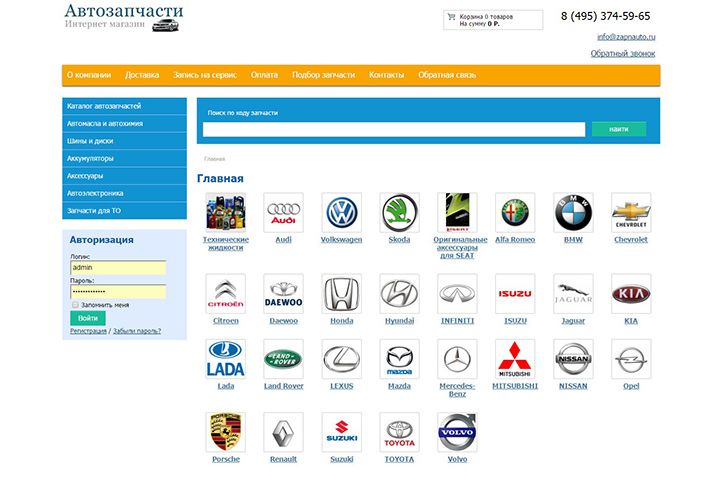The height and width of the screenshot is (480, 720).
Task: Click the Suzuki logo icon
Action: [x=342, y=432]
